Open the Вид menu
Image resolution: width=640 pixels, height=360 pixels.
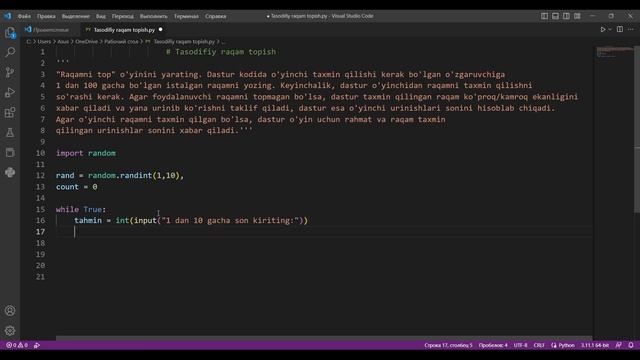101,16
